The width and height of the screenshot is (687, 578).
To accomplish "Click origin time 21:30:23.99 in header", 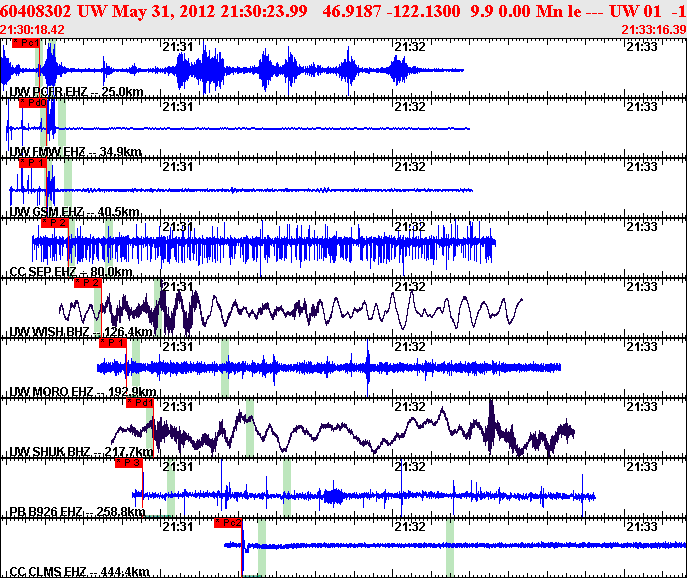I will pyautogui.click(x=264, y=11).
